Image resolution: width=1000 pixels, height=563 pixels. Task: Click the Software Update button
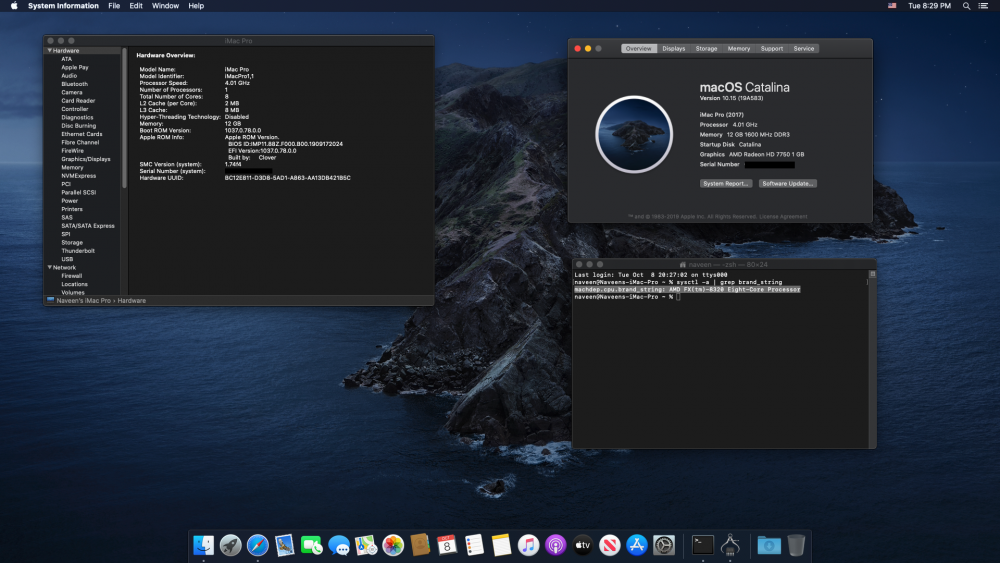788,184
